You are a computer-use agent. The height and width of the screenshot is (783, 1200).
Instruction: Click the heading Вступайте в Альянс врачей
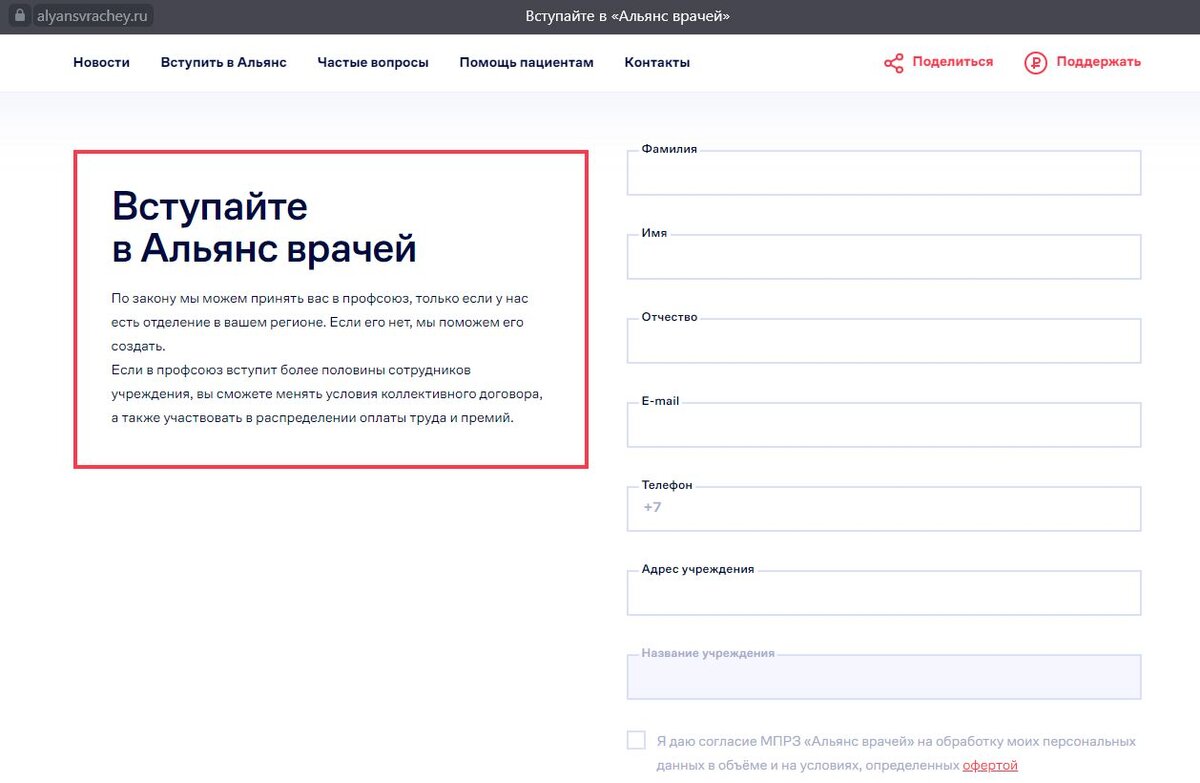[264, 227]
